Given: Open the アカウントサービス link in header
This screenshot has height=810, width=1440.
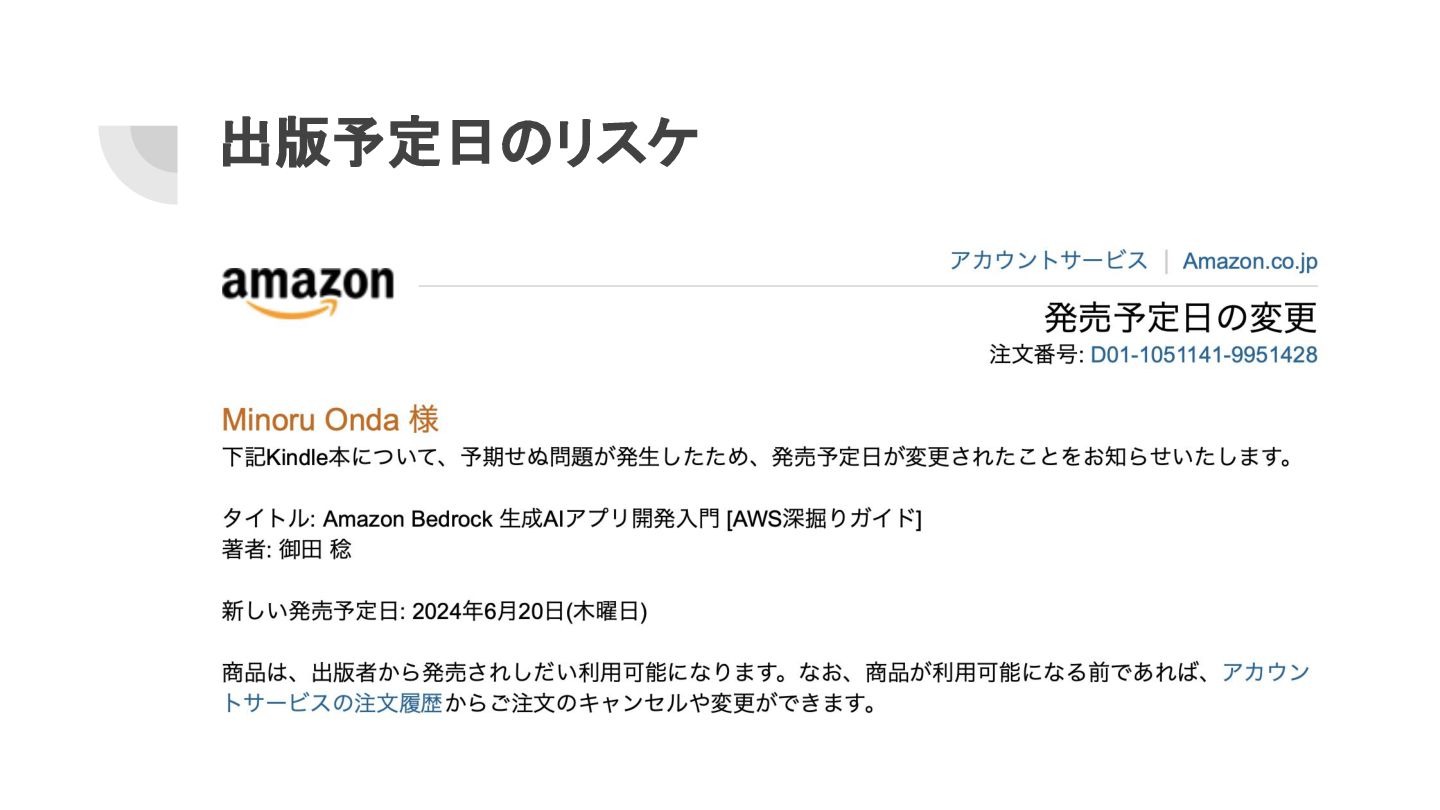Looking at the screenshot, I should point(1048,261).
